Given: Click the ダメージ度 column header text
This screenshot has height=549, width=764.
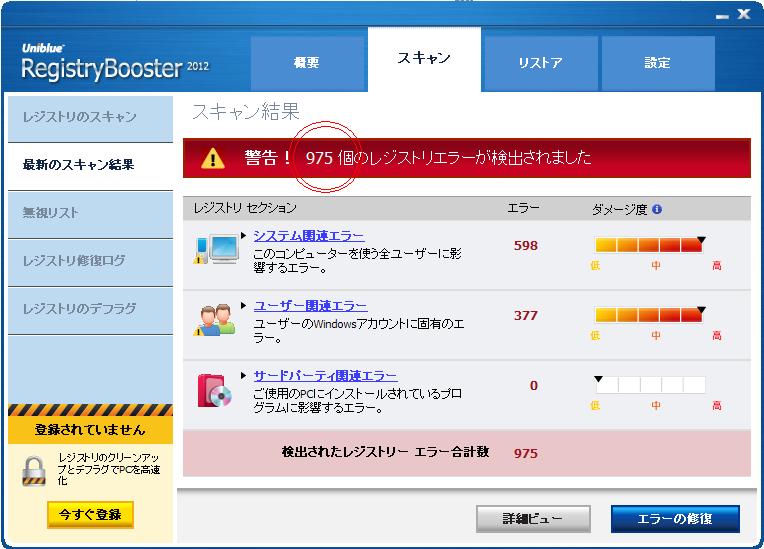Looking at the screenshot, I should 620,209.
